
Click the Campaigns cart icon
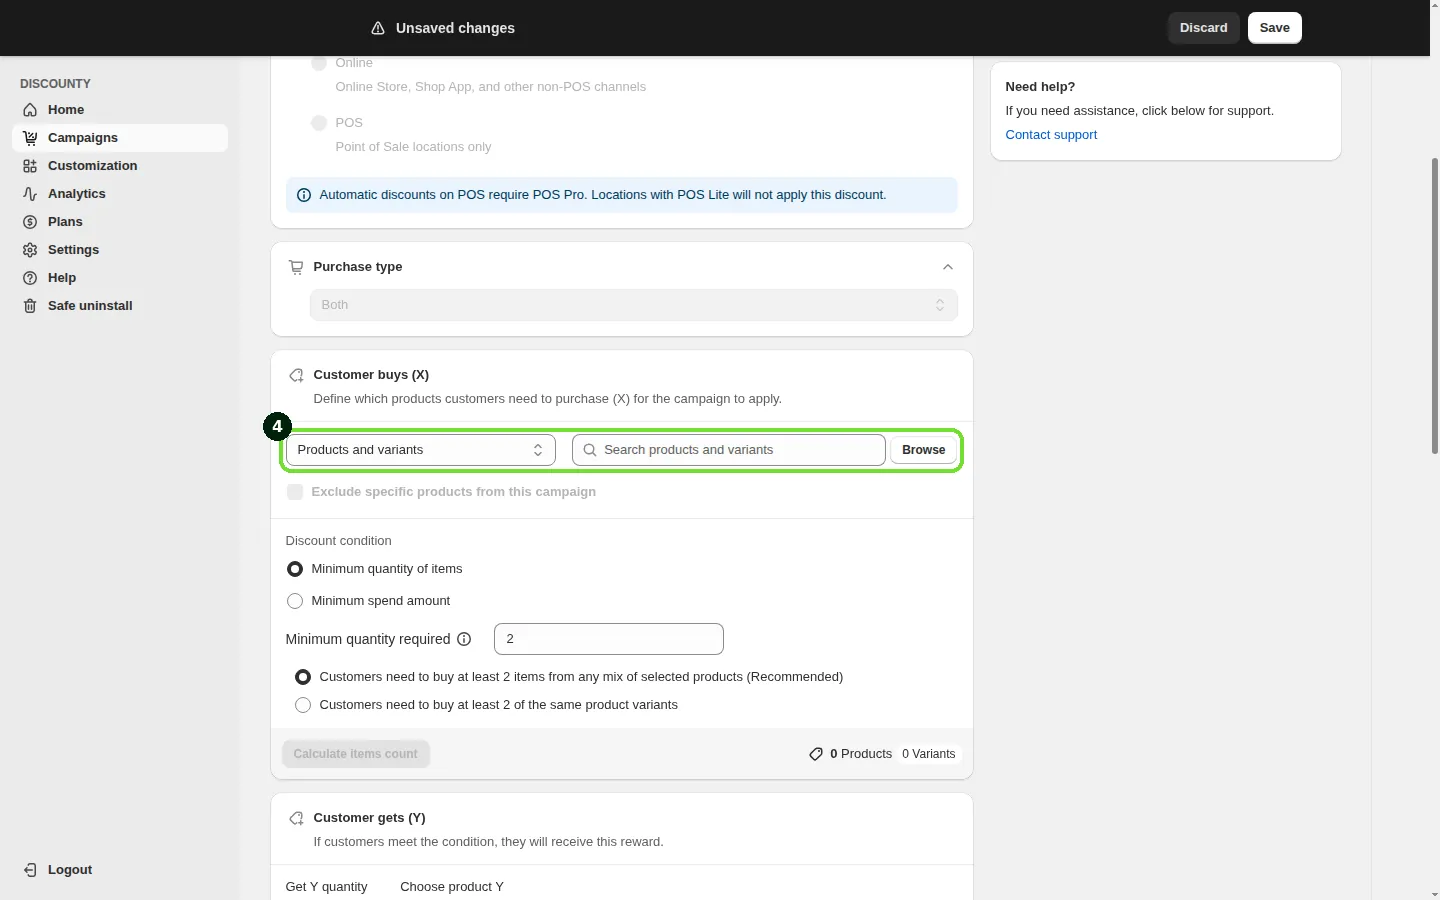click(x=30, y=138)
